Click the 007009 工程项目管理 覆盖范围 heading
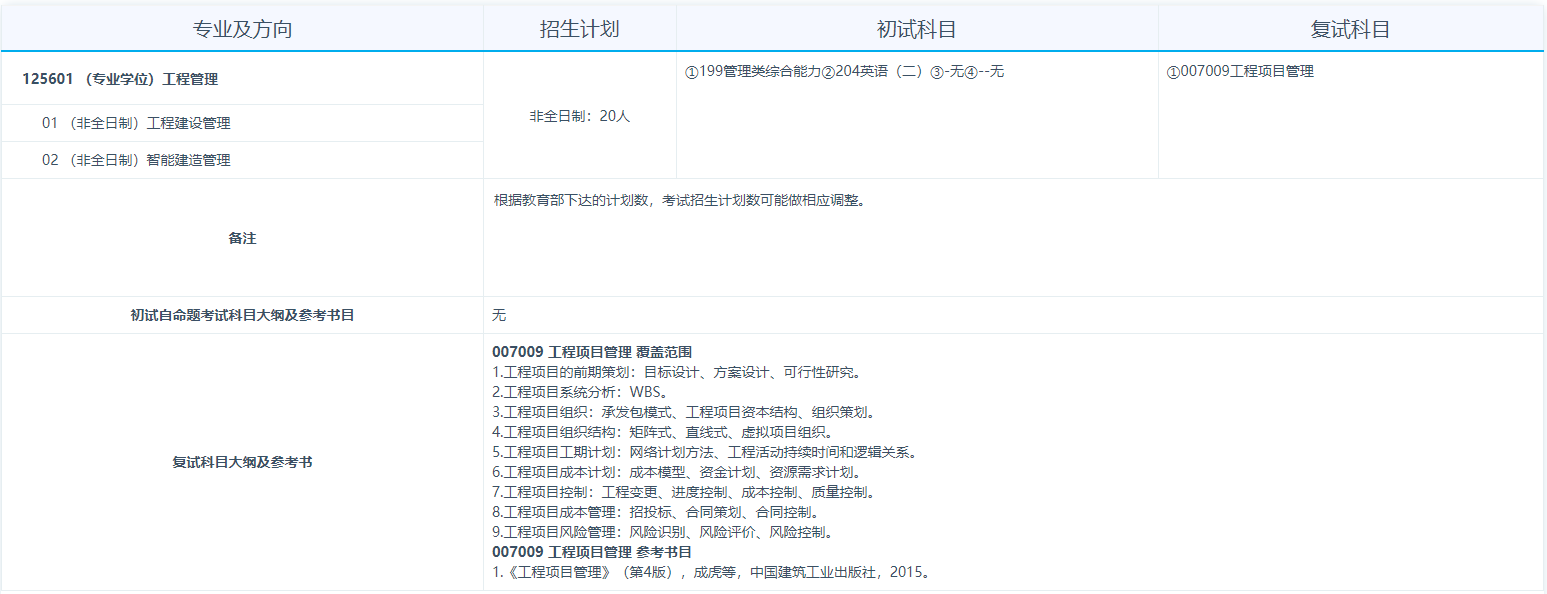1547x594 pixels. (x=592, y=352)
